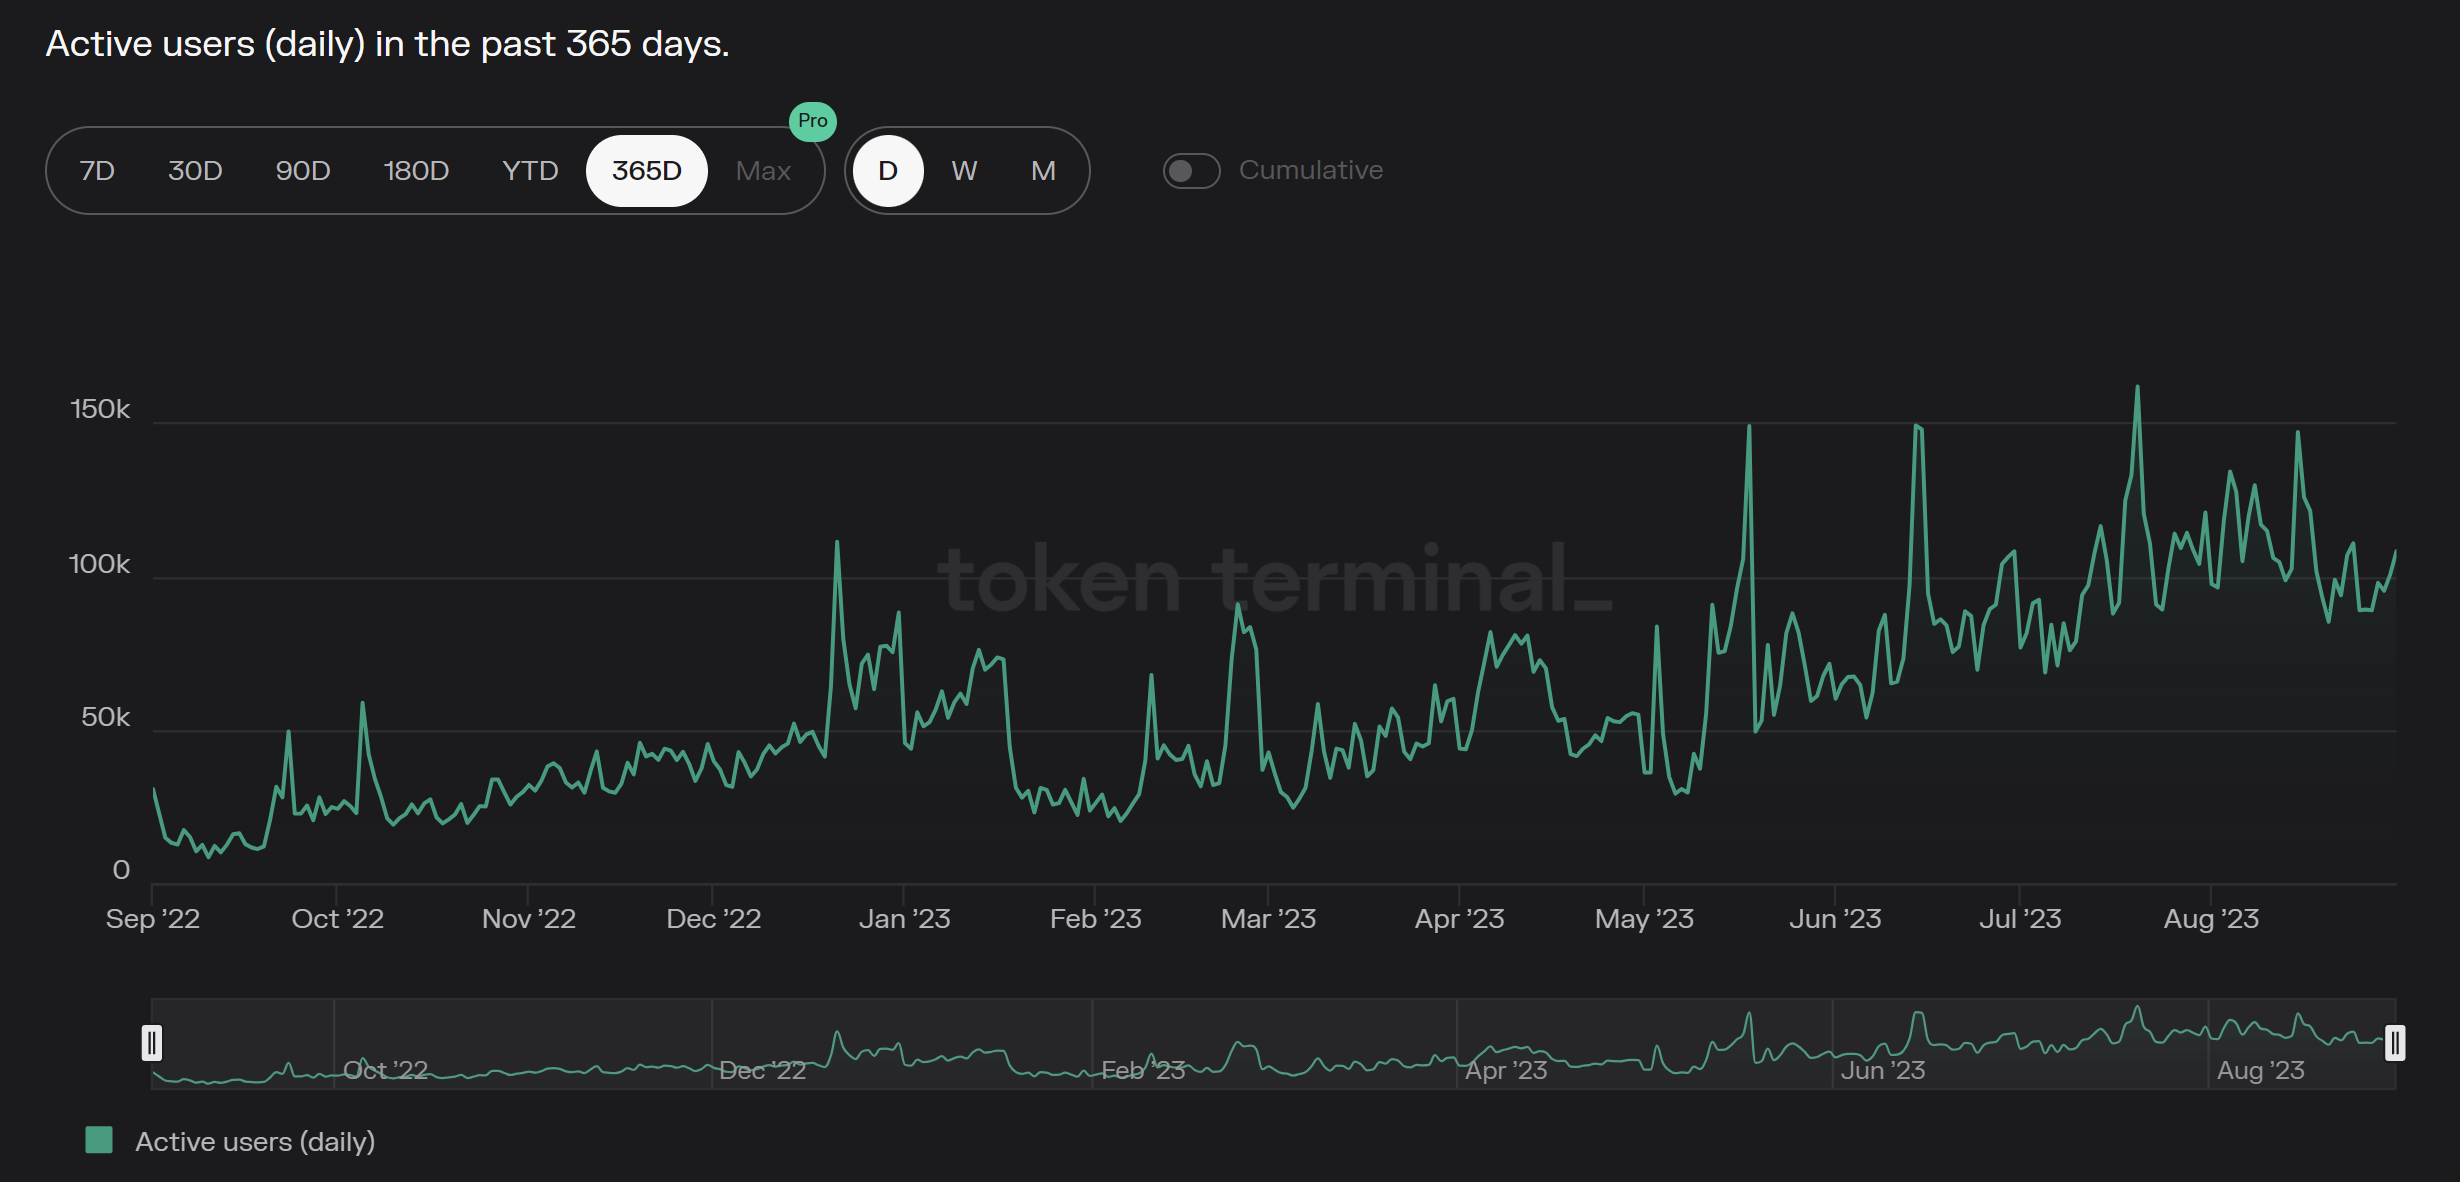The image size is (2460, 1182).
Task: Click the green legend color swatch
Action: 99,1140
